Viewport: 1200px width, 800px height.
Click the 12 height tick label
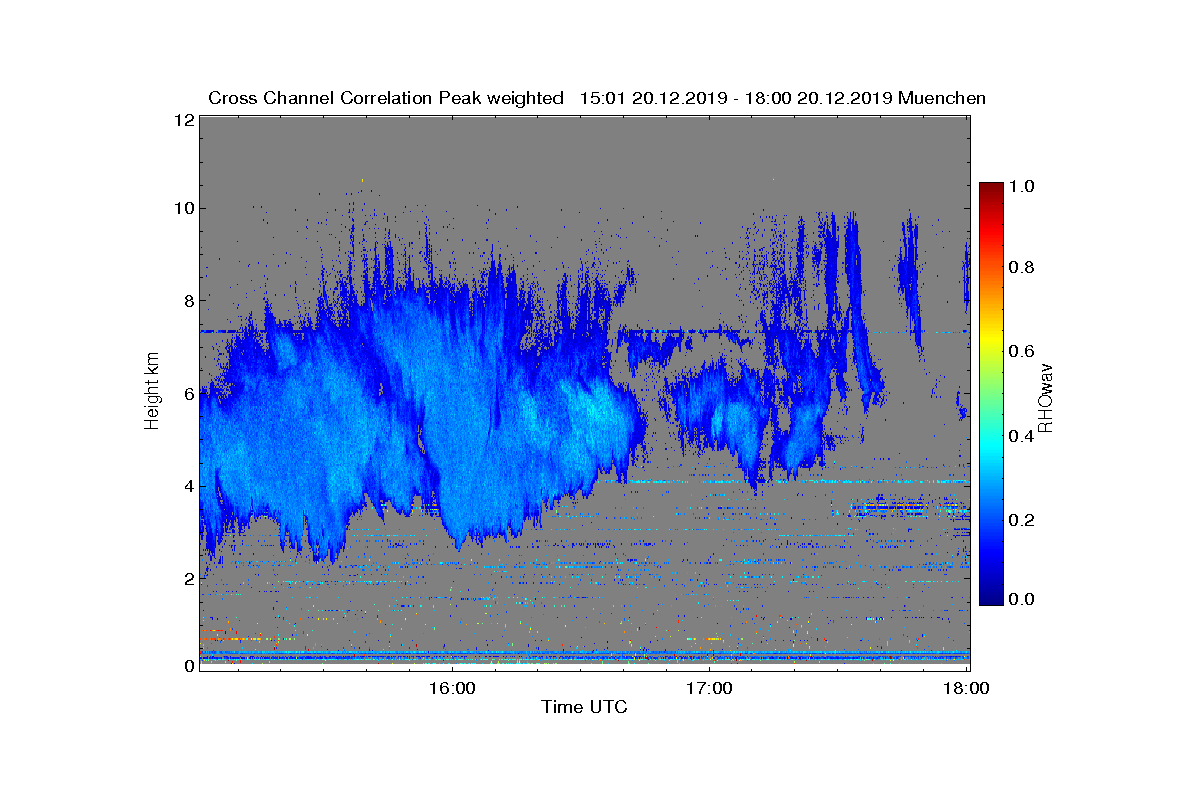[183, 120]
